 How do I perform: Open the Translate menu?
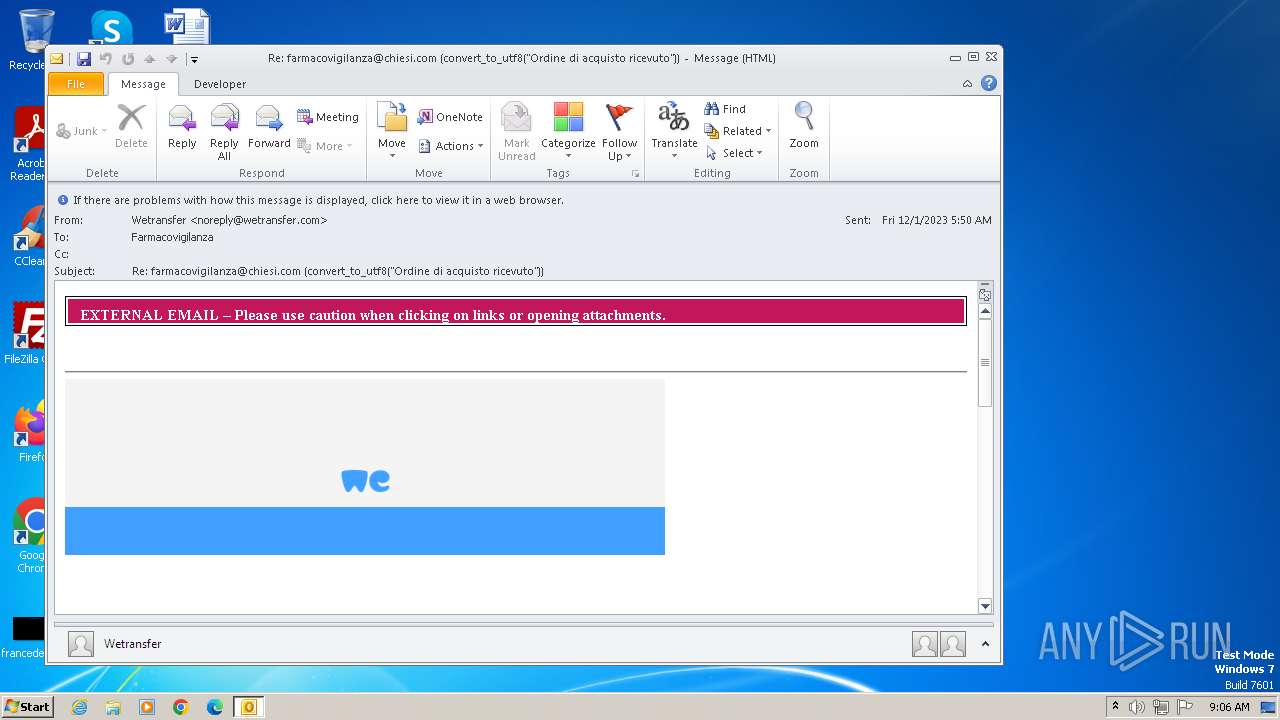click(674, 131)
